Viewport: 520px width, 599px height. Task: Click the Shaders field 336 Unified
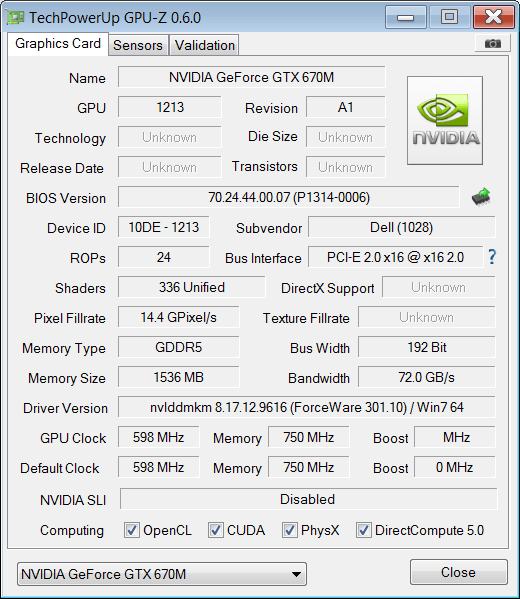tap(191, 287)
